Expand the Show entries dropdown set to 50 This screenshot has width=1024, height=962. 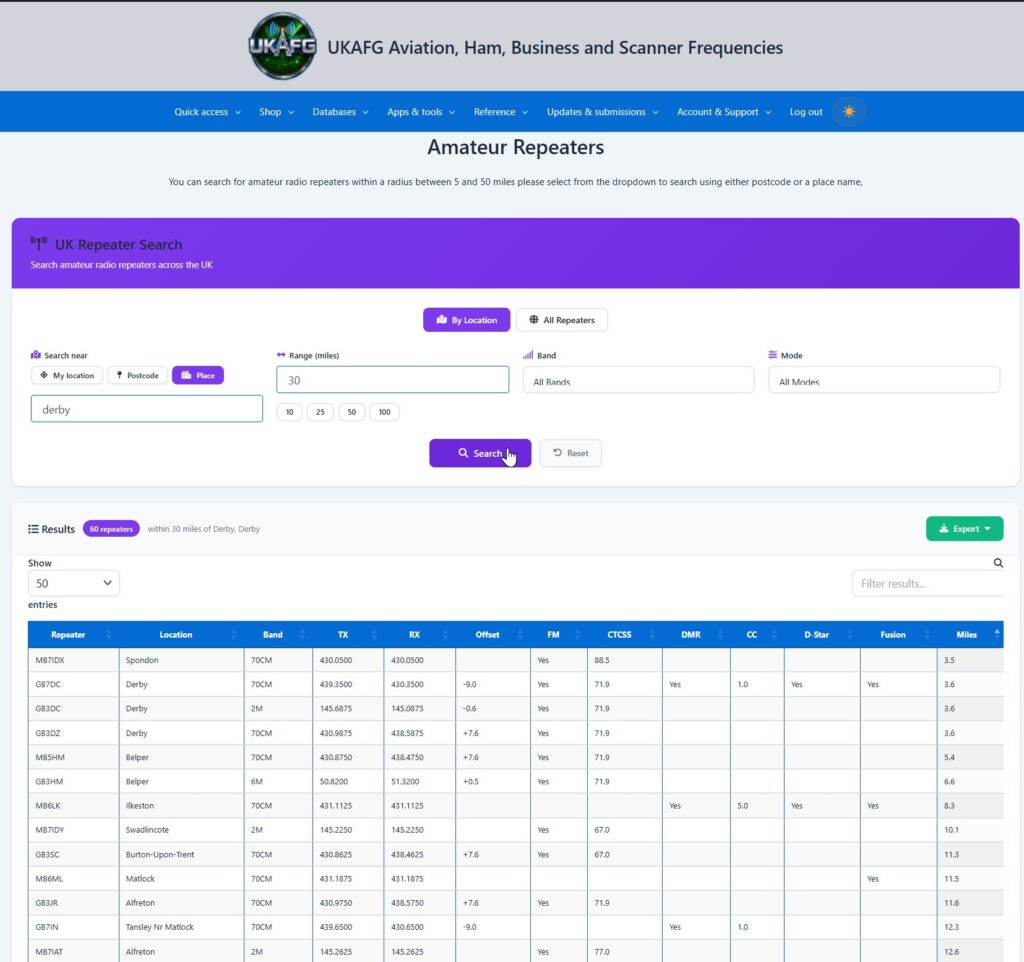[74, 583]
